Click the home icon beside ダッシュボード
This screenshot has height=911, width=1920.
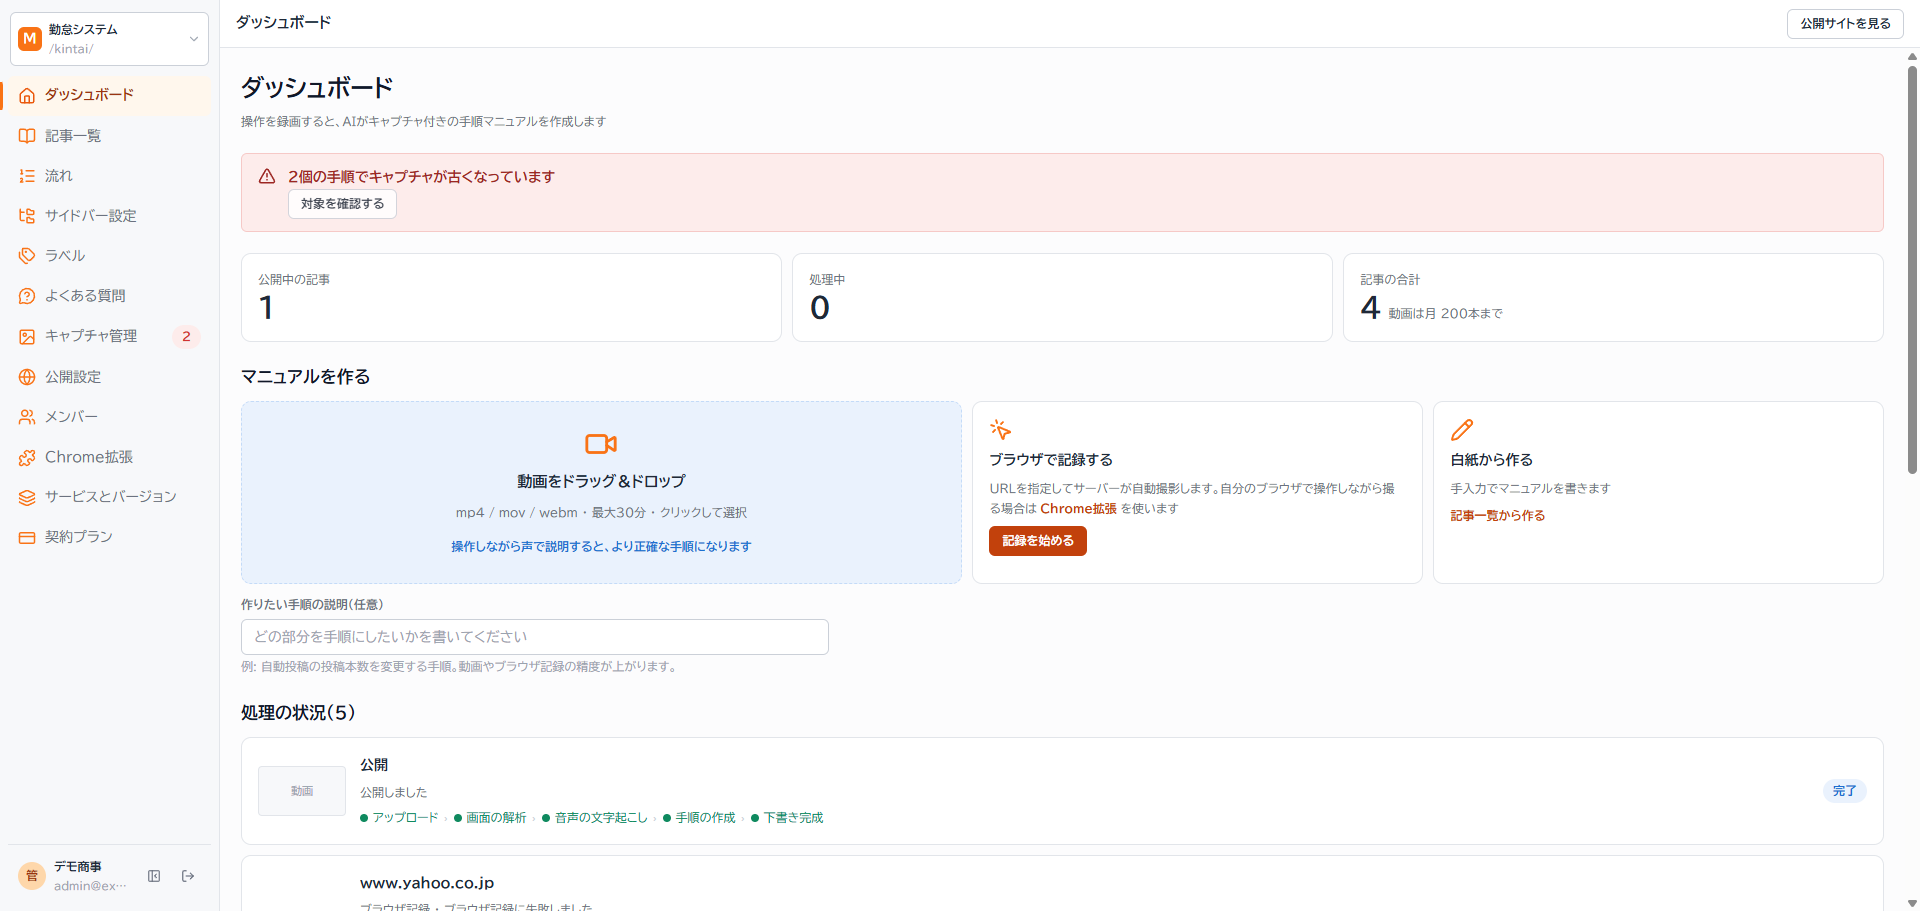tap(27, 95)
